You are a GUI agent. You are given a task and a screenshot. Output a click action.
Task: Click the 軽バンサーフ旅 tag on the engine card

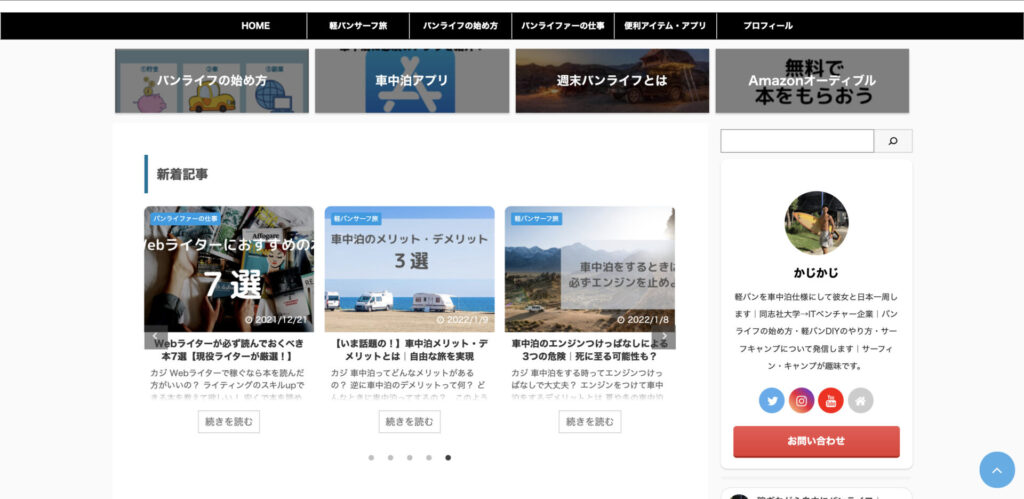tap(536, 219)
